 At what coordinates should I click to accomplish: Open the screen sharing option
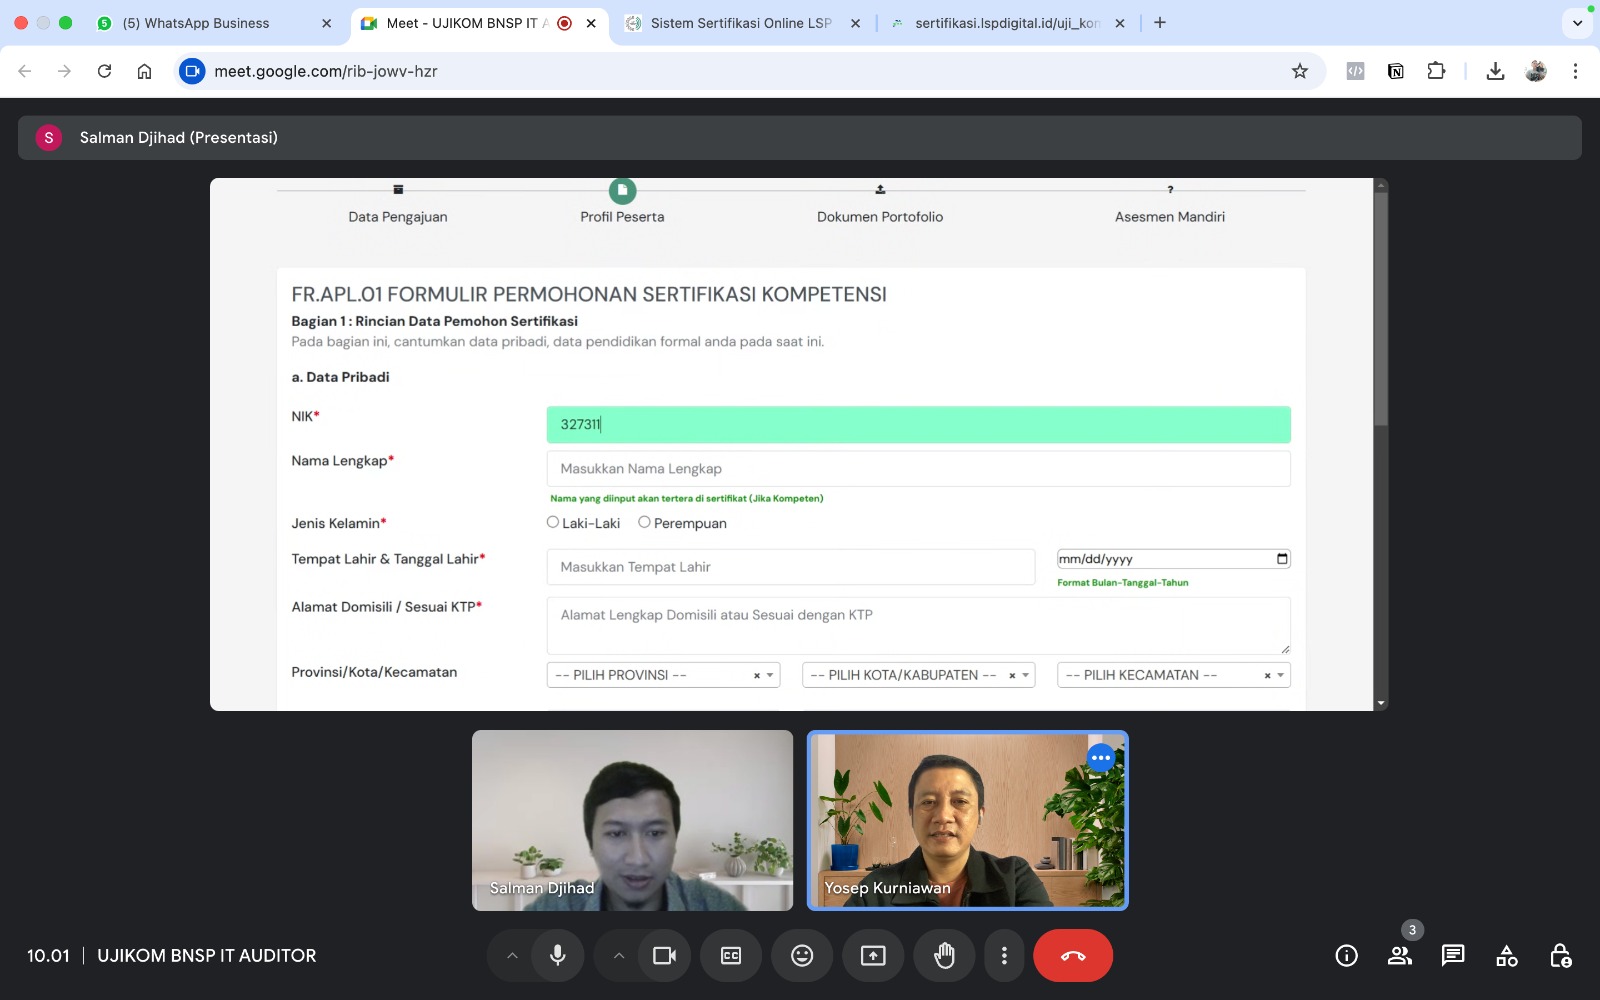873,955
